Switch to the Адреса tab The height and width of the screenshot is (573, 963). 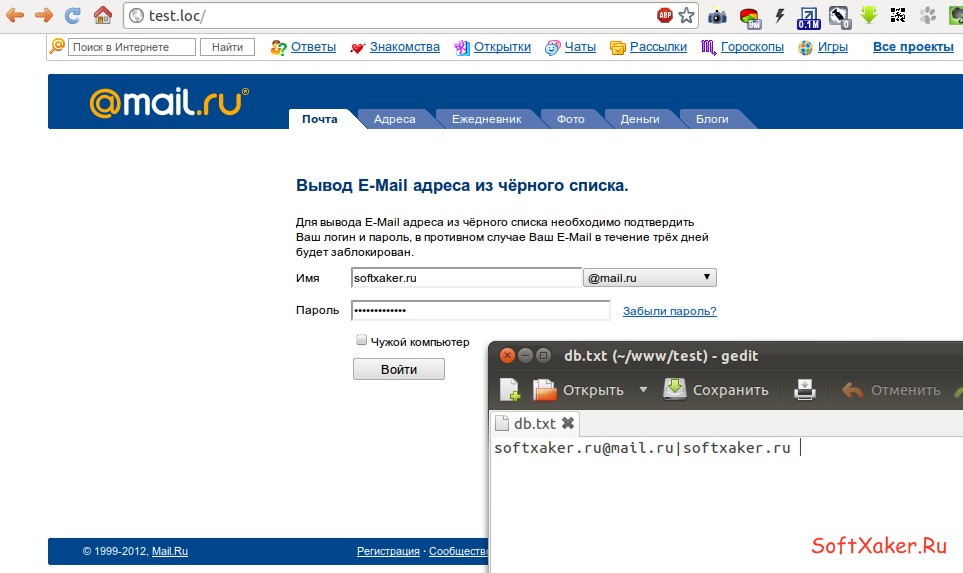(x=394, y=119)
